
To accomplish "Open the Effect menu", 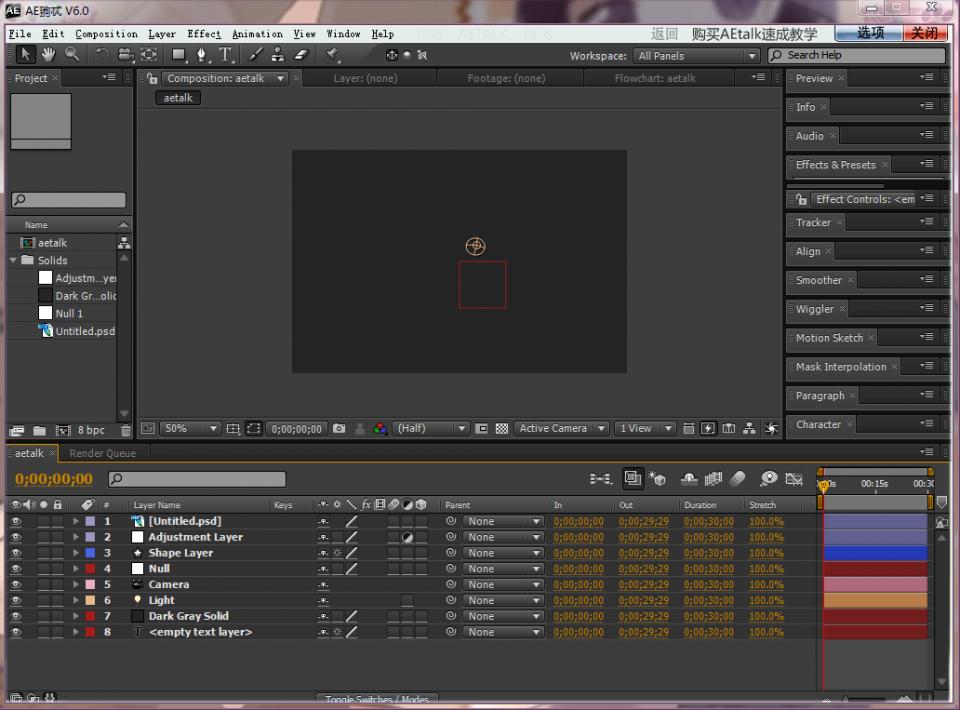I will (x=204, y=34).
